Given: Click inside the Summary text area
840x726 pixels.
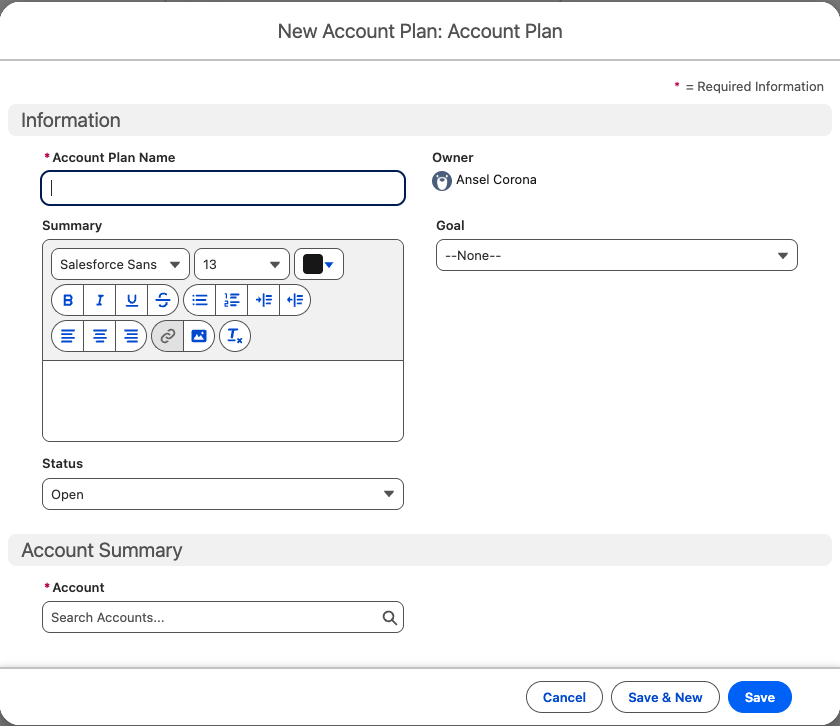Looking at the screenshot, I should point(223,401).
